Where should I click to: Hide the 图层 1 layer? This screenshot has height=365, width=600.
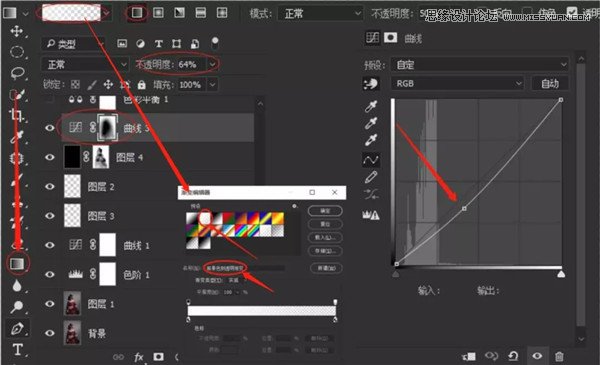click(50, 304)
